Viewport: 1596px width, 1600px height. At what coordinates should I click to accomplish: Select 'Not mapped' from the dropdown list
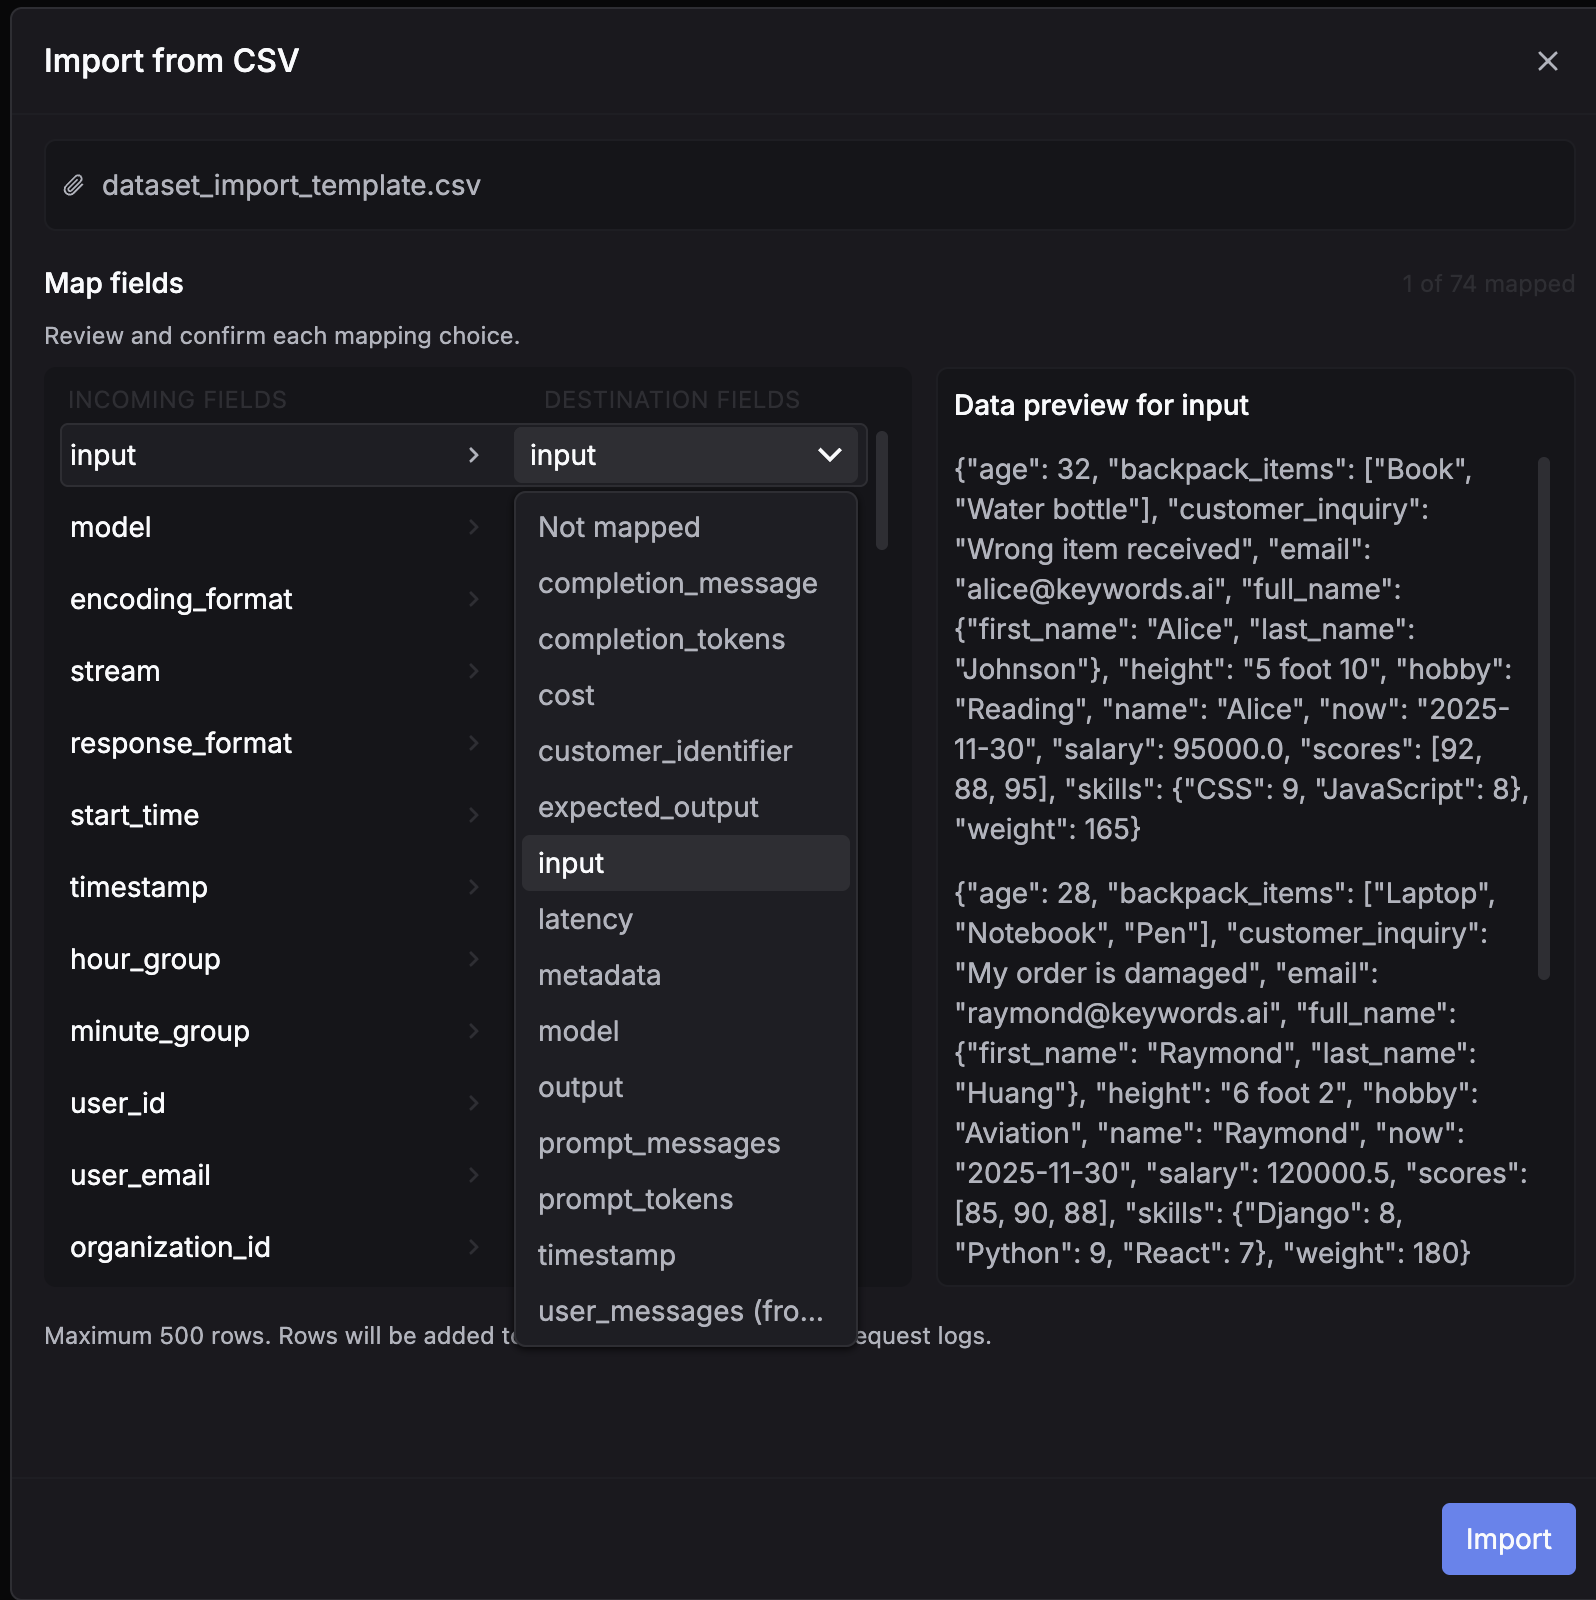pyautogui.click(x=619, y=527)
